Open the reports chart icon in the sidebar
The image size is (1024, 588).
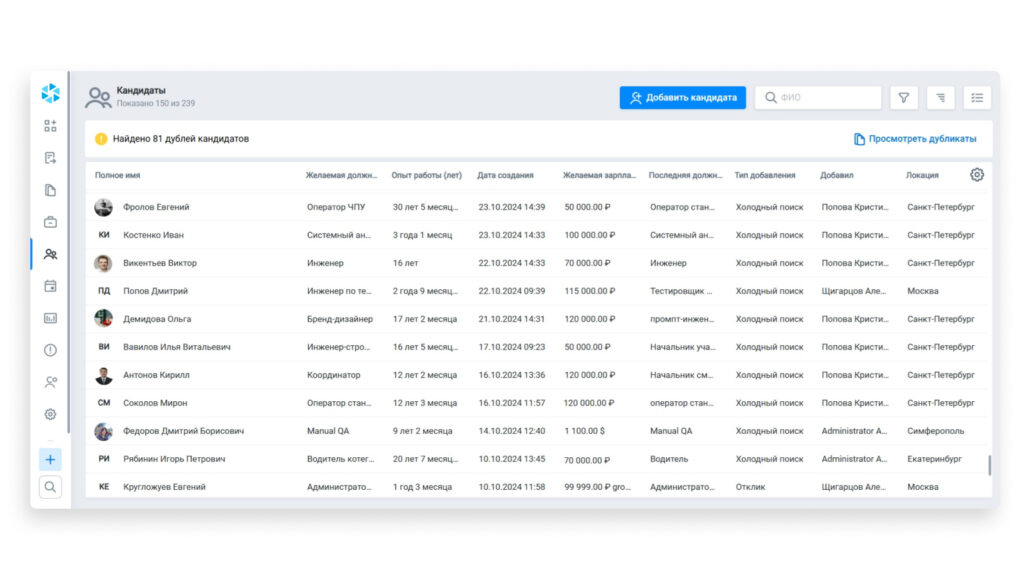(50, 318)
